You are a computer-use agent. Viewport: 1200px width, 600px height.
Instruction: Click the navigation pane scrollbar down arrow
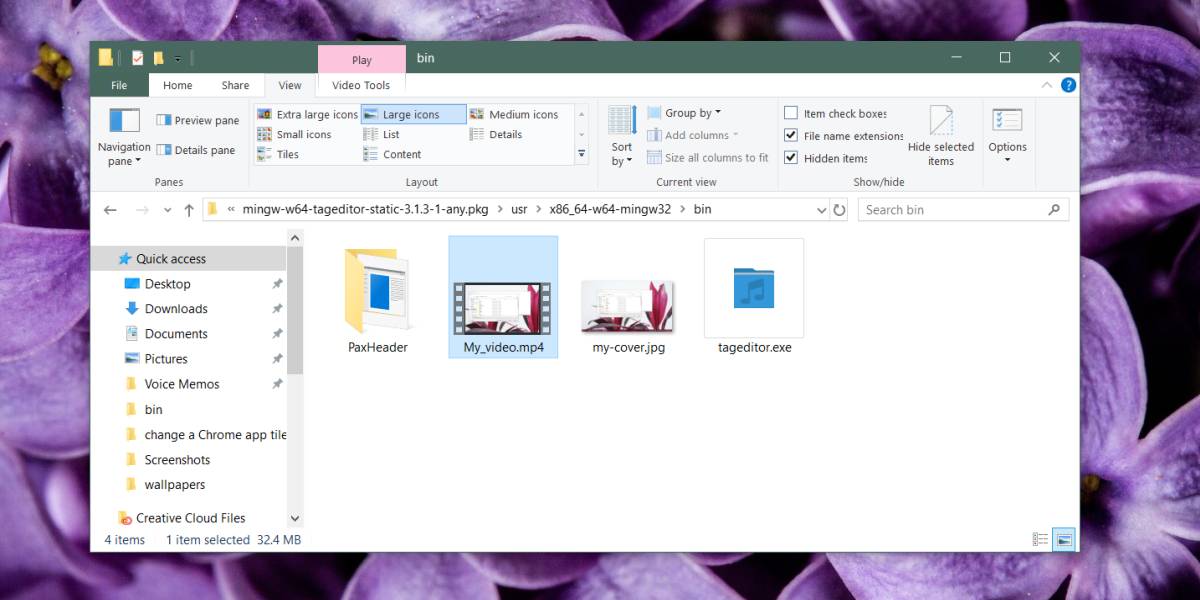point(295,519)
